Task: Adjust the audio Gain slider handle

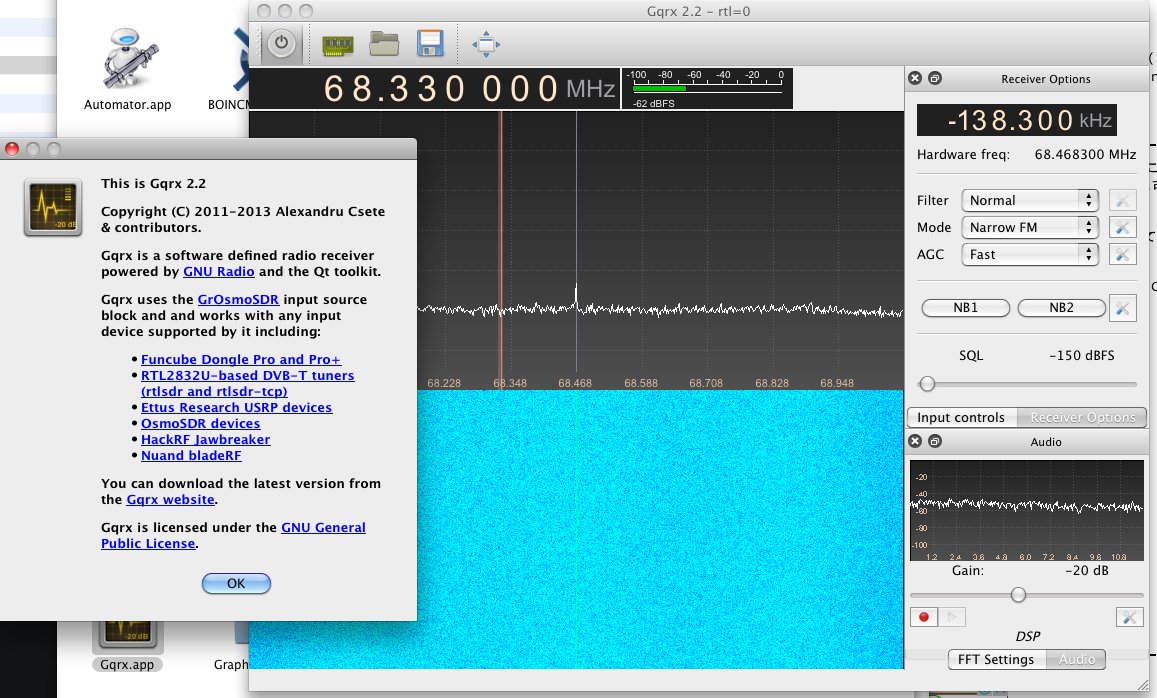Action: coord(1018,595)
